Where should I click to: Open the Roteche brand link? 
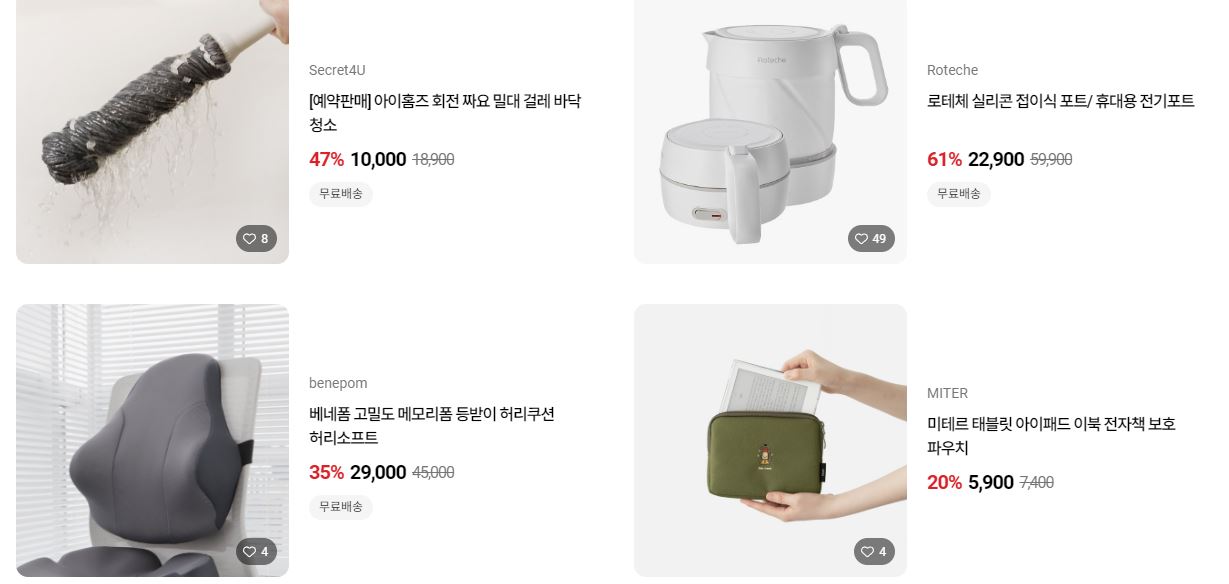click(952, 70)
